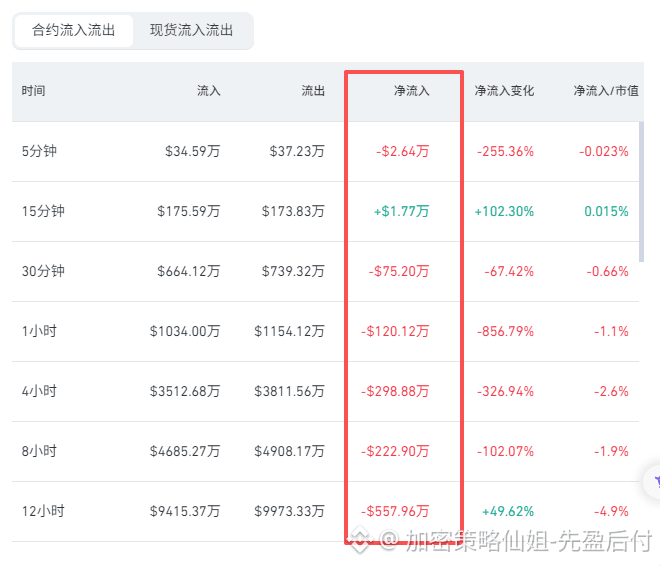The image size is (660, 566).
Task: Select the 4小时 time row
Action: [325, 391]
